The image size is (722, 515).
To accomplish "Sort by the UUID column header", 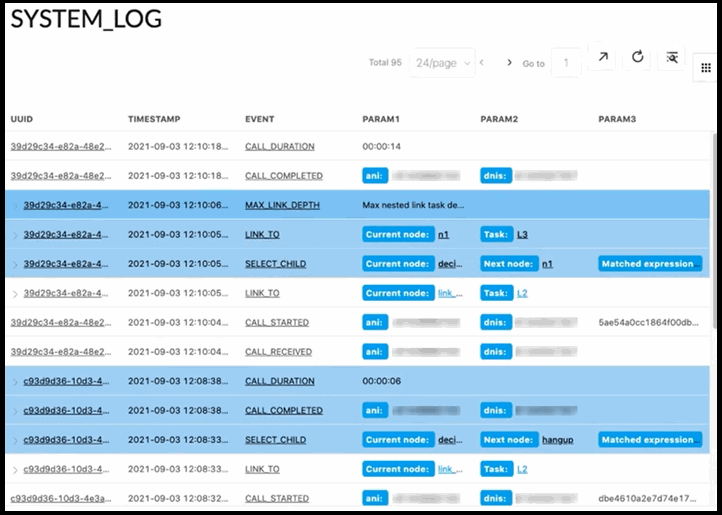I will coord(22,119).
